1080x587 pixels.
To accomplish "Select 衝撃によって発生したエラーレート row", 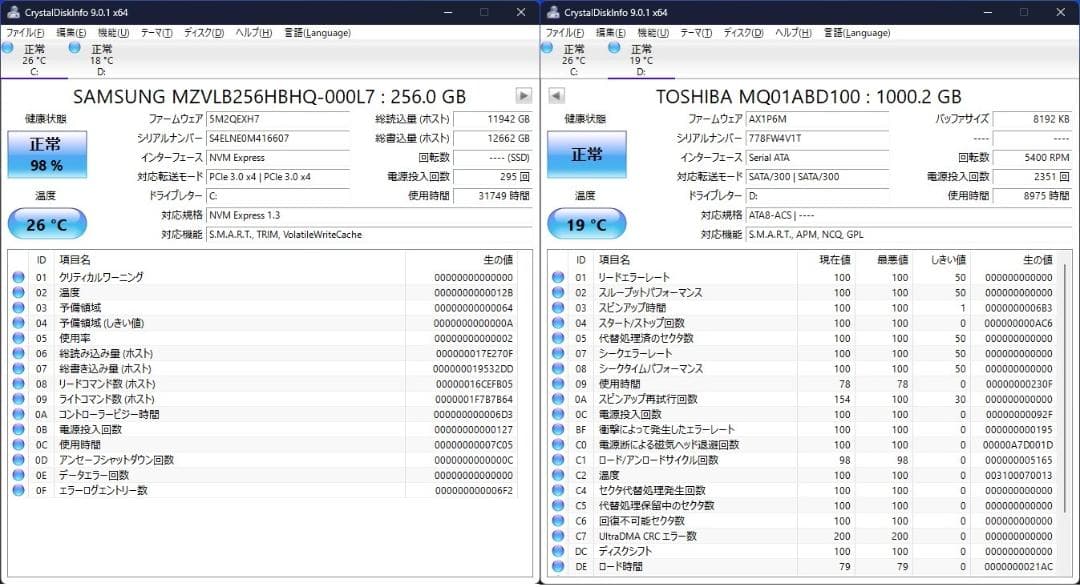I will 804,429.
